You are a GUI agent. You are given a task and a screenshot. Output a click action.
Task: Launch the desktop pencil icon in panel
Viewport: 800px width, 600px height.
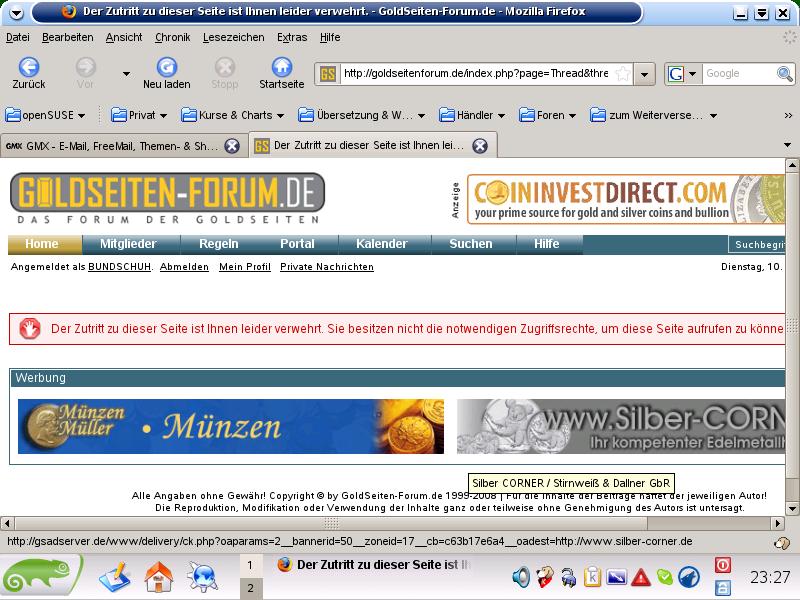tap(115, 577)
